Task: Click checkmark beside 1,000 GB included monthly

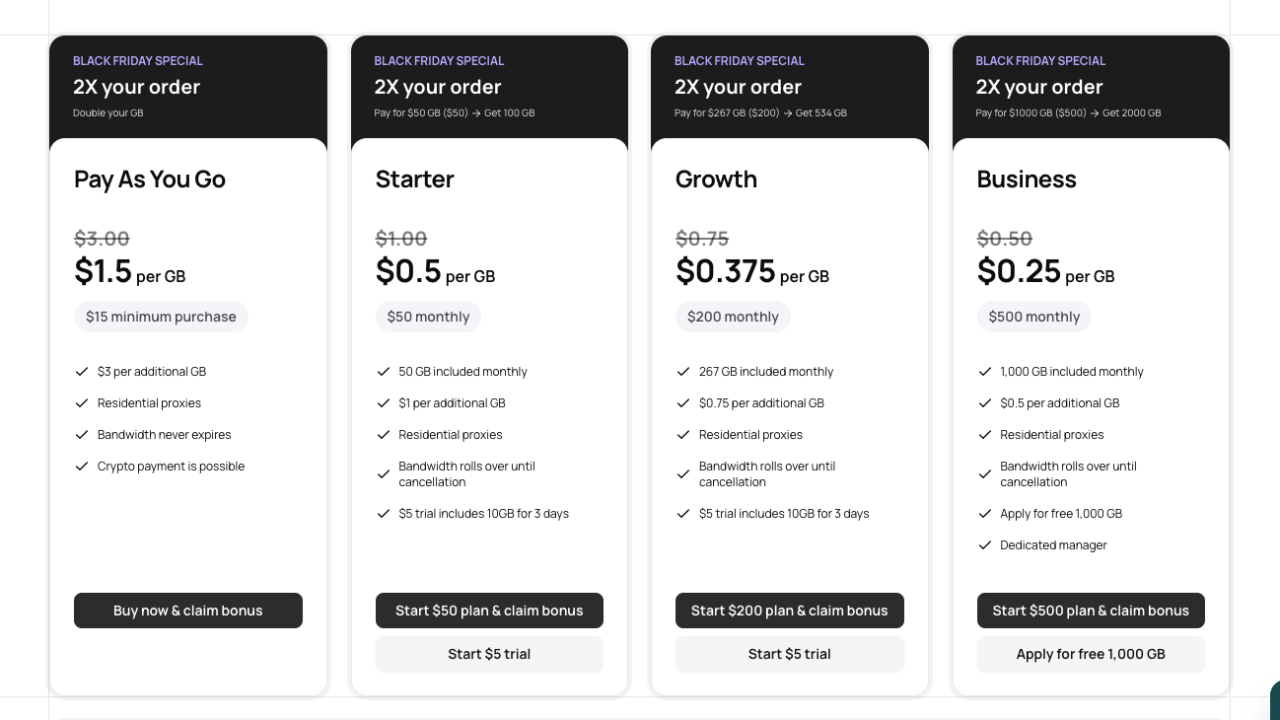Action: [985, 371]
